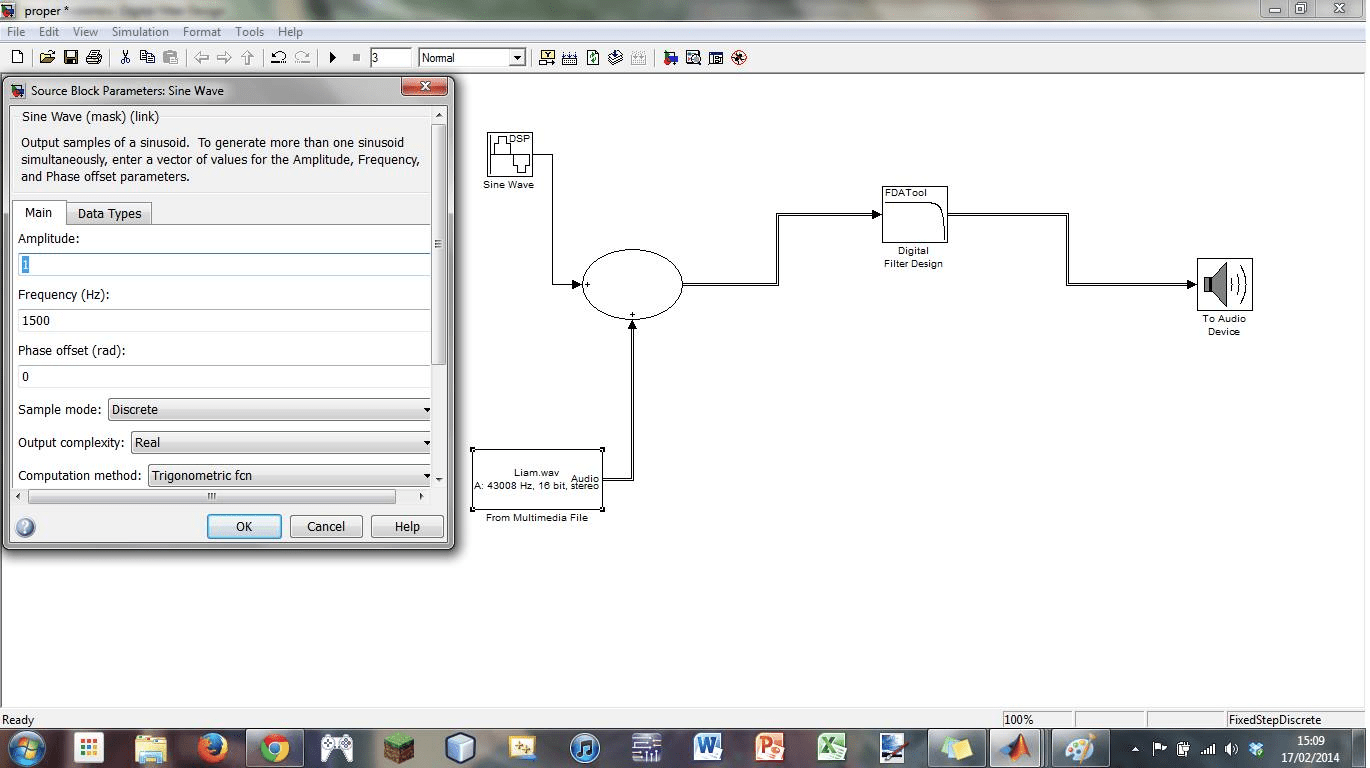1370x768 pixels.
Task: Click OK in Sine Wave parameters
Action: (x=244, y=526)
